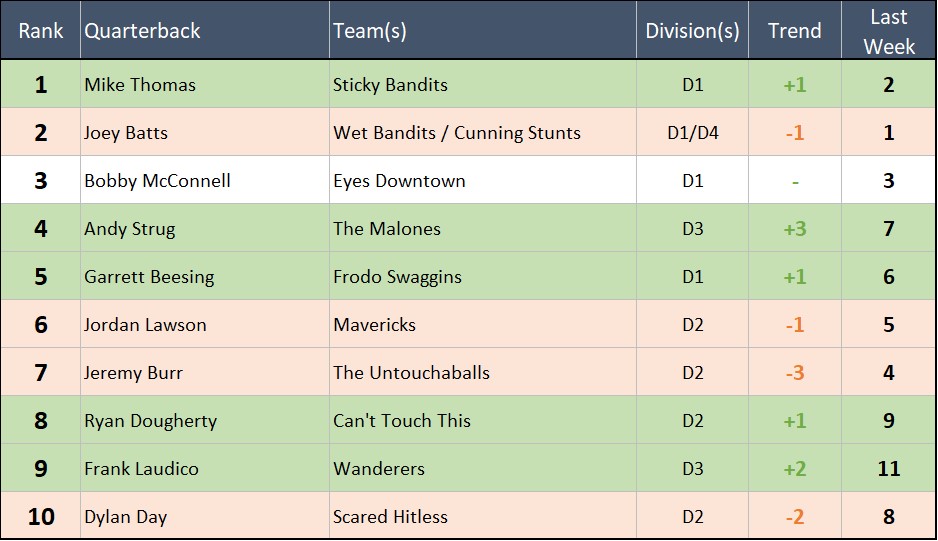
Task: Click the Trend column header
Action: point(795,31)
